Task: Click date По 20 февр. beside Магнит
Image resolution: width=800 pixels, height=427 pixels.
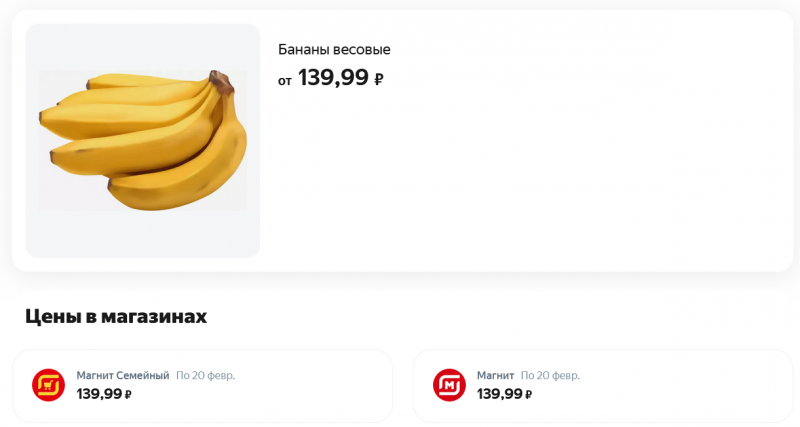Action: click(550, 376)
